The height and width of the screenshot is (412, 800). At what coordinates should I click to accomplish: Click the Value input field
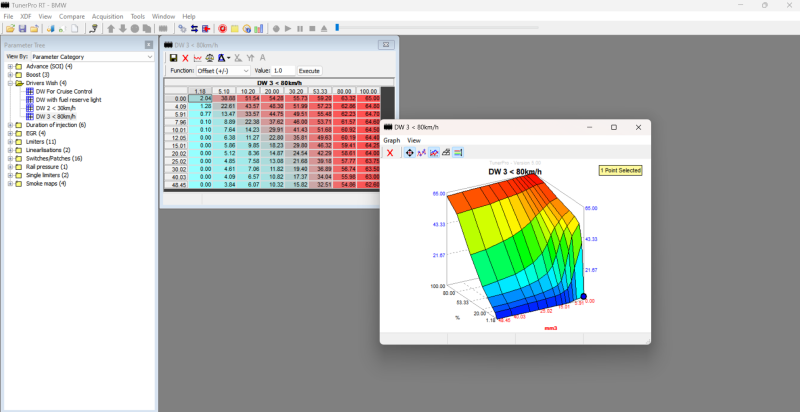pyautogui.click(x=282, y=71)
